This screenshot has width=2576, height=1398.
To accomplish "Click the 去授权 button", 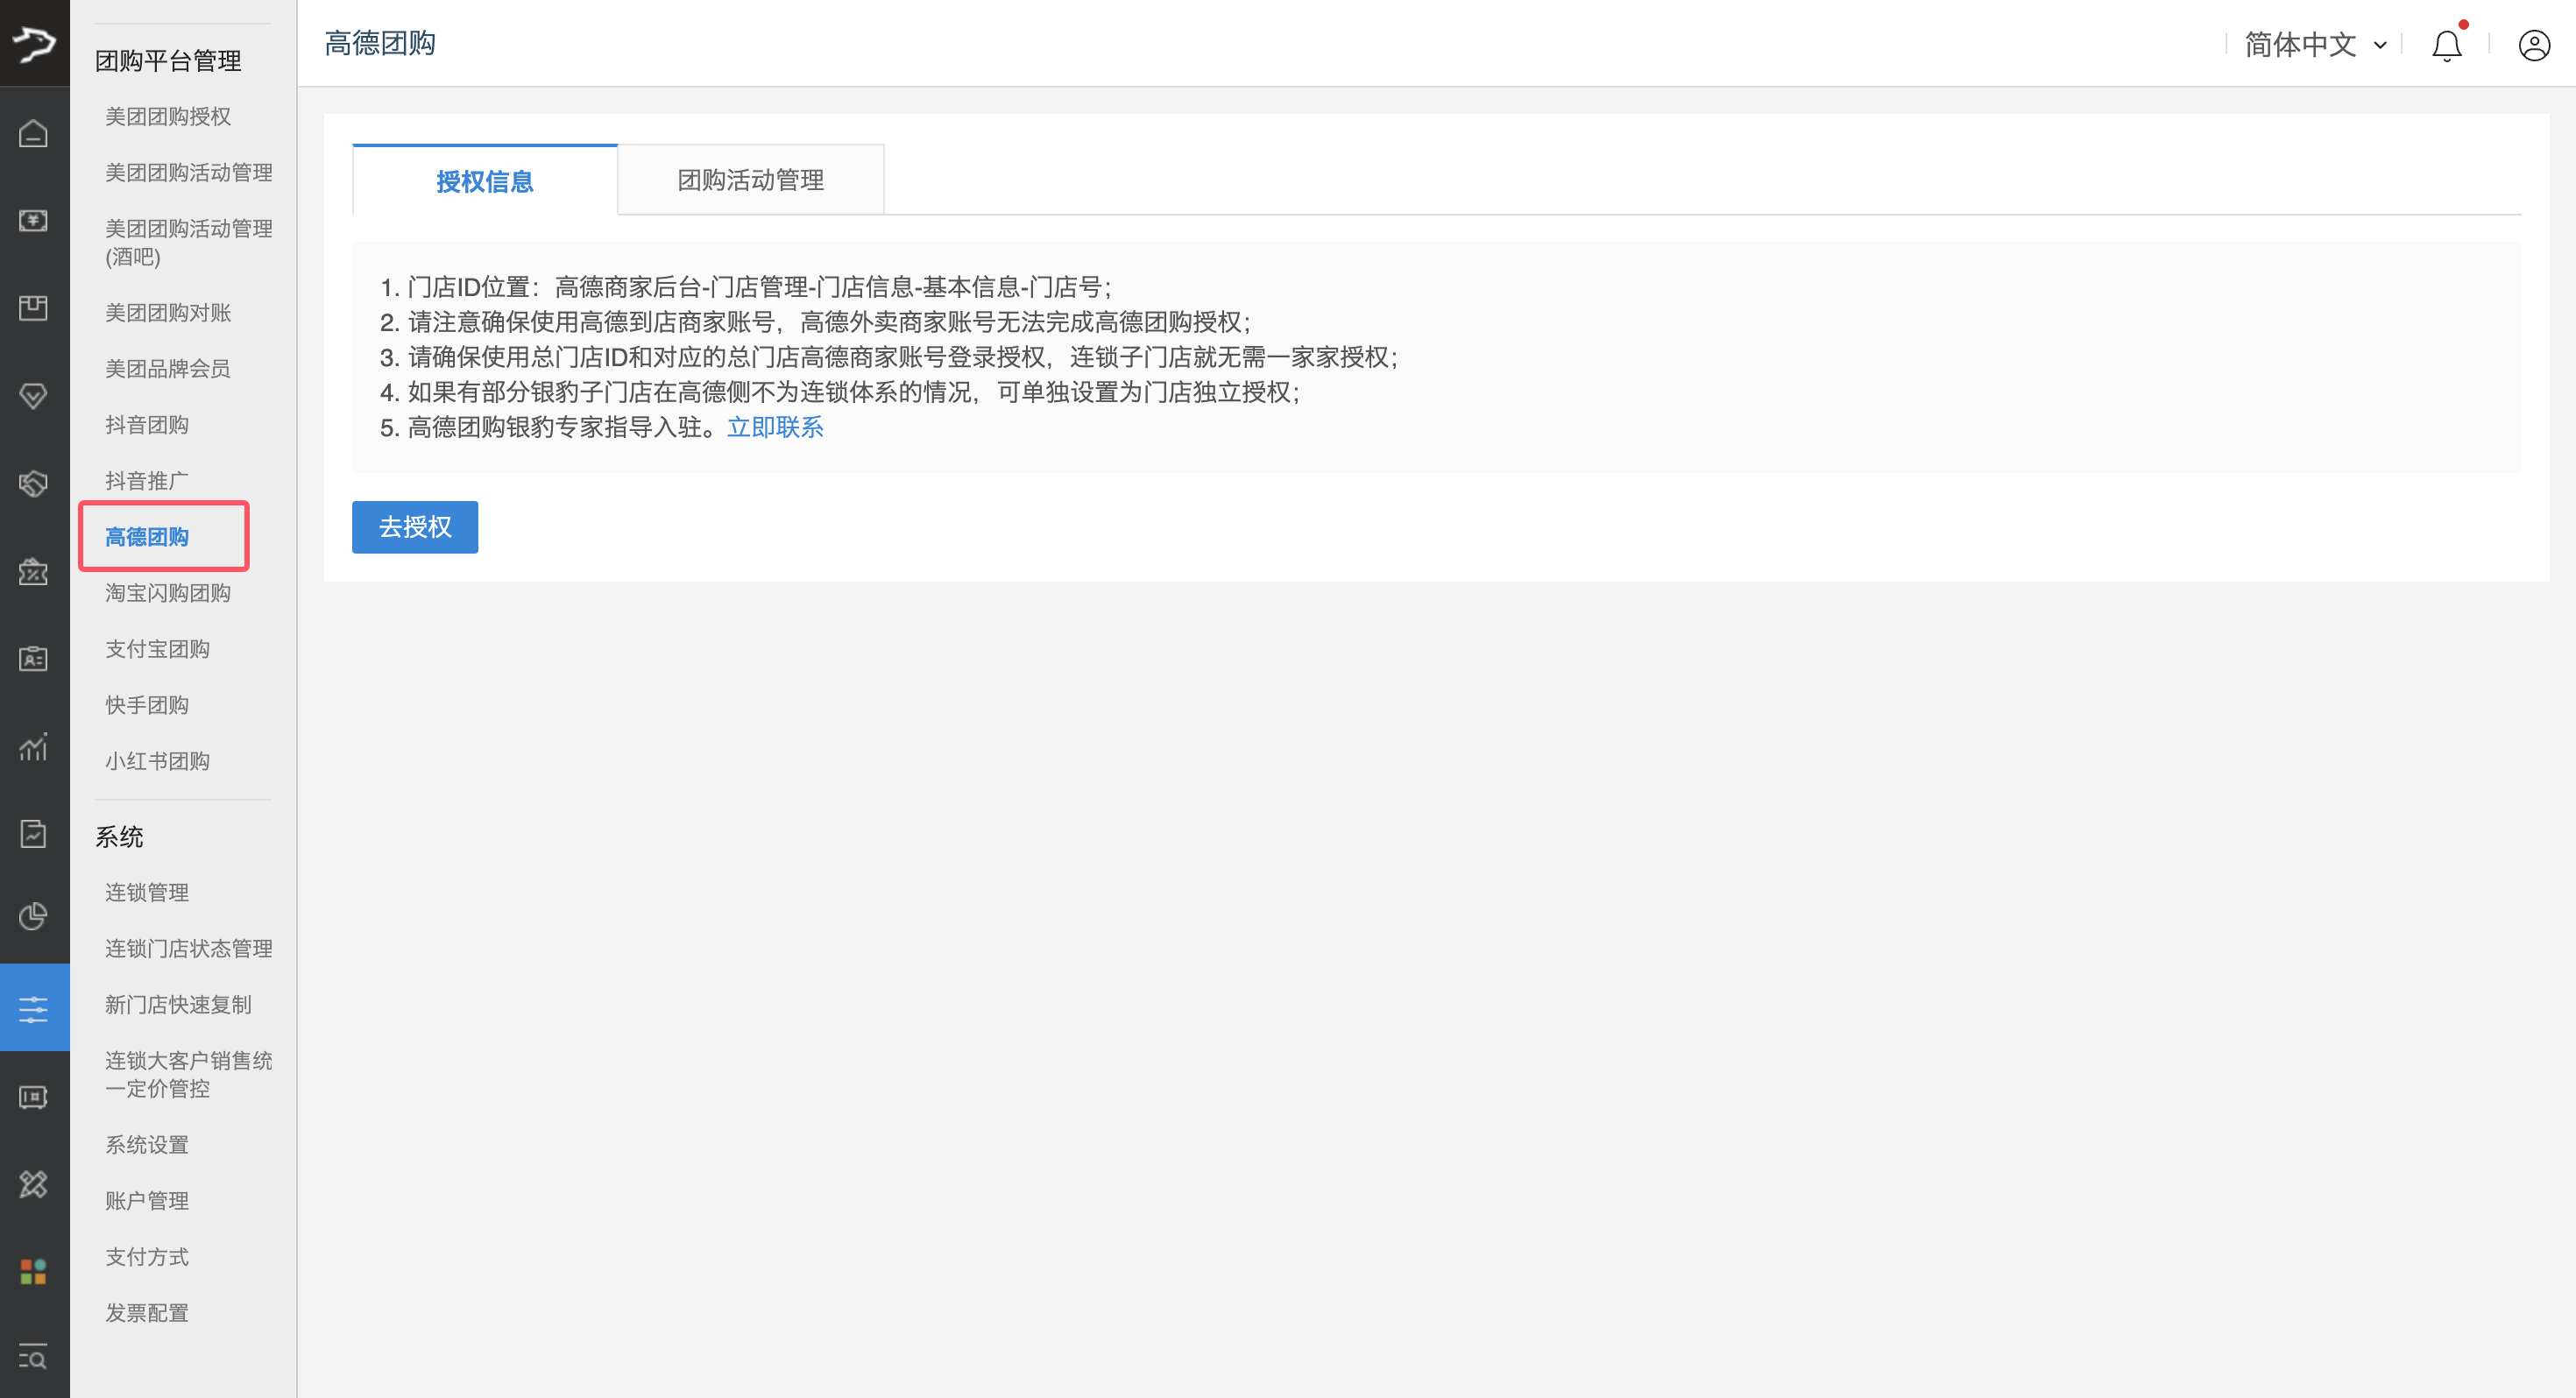I will (x=414, y=527).
